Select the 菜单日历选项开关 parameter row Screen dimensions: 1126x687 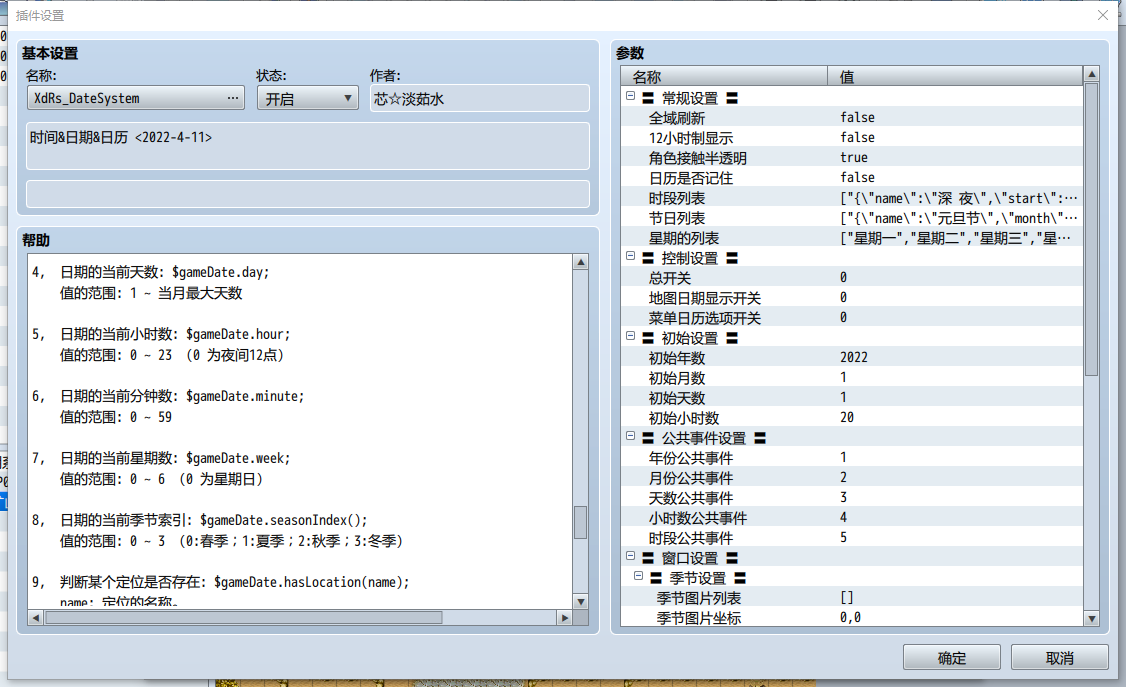tap(852, 318)
